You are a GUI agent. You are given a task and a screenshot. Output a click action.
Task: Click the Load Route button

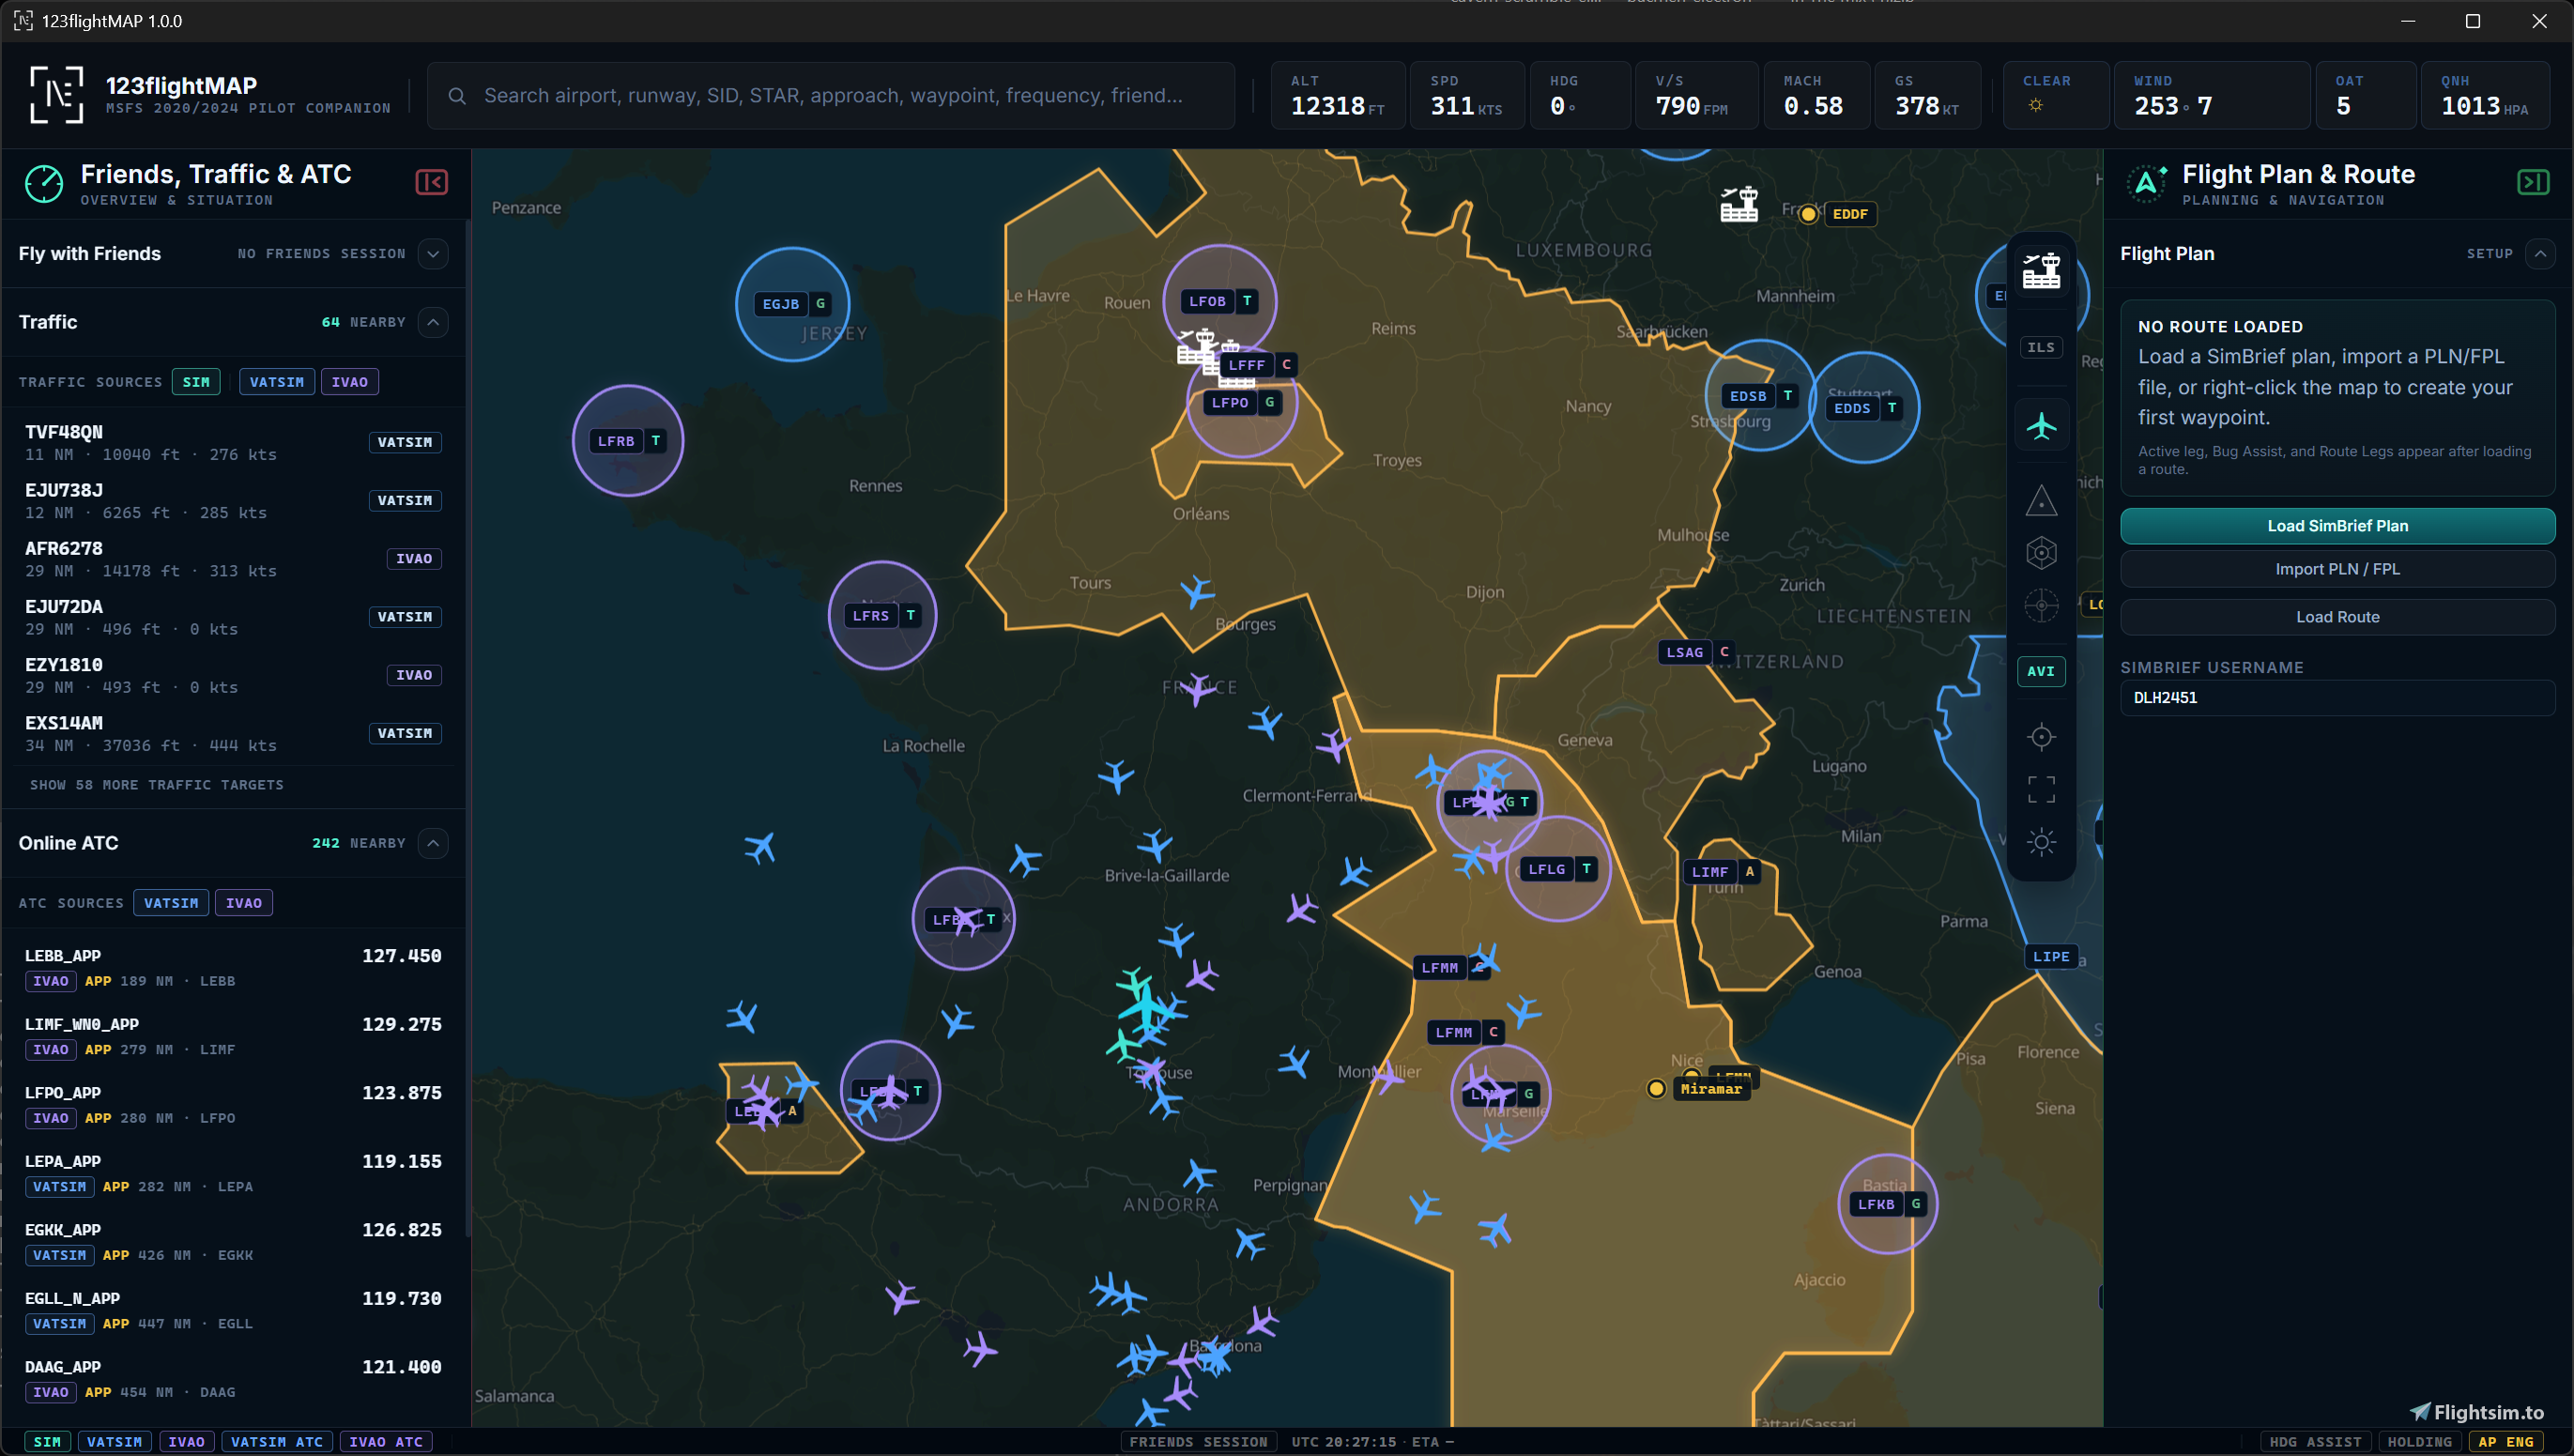(x=2337, y=617)
